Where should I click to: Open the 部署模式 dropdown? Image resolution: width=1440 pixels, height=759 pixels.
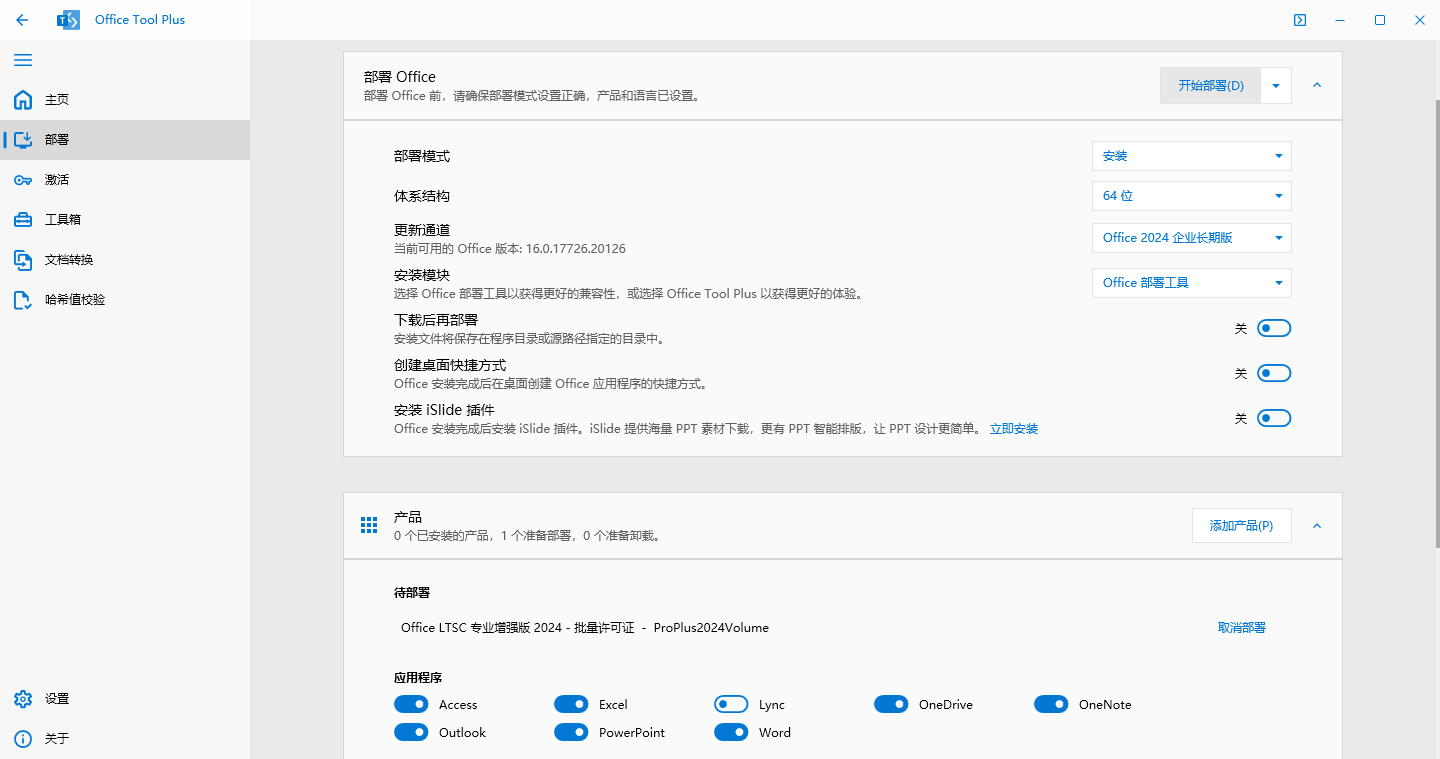click(x=1192, y=156)
